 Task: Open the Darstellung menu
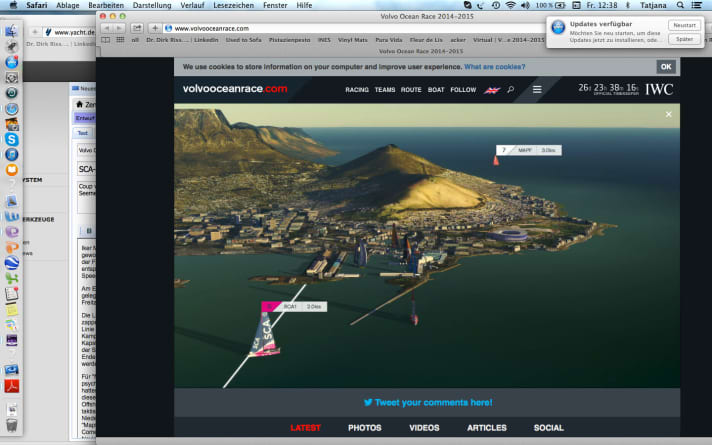pyautogui.click(x=152, y=5)
